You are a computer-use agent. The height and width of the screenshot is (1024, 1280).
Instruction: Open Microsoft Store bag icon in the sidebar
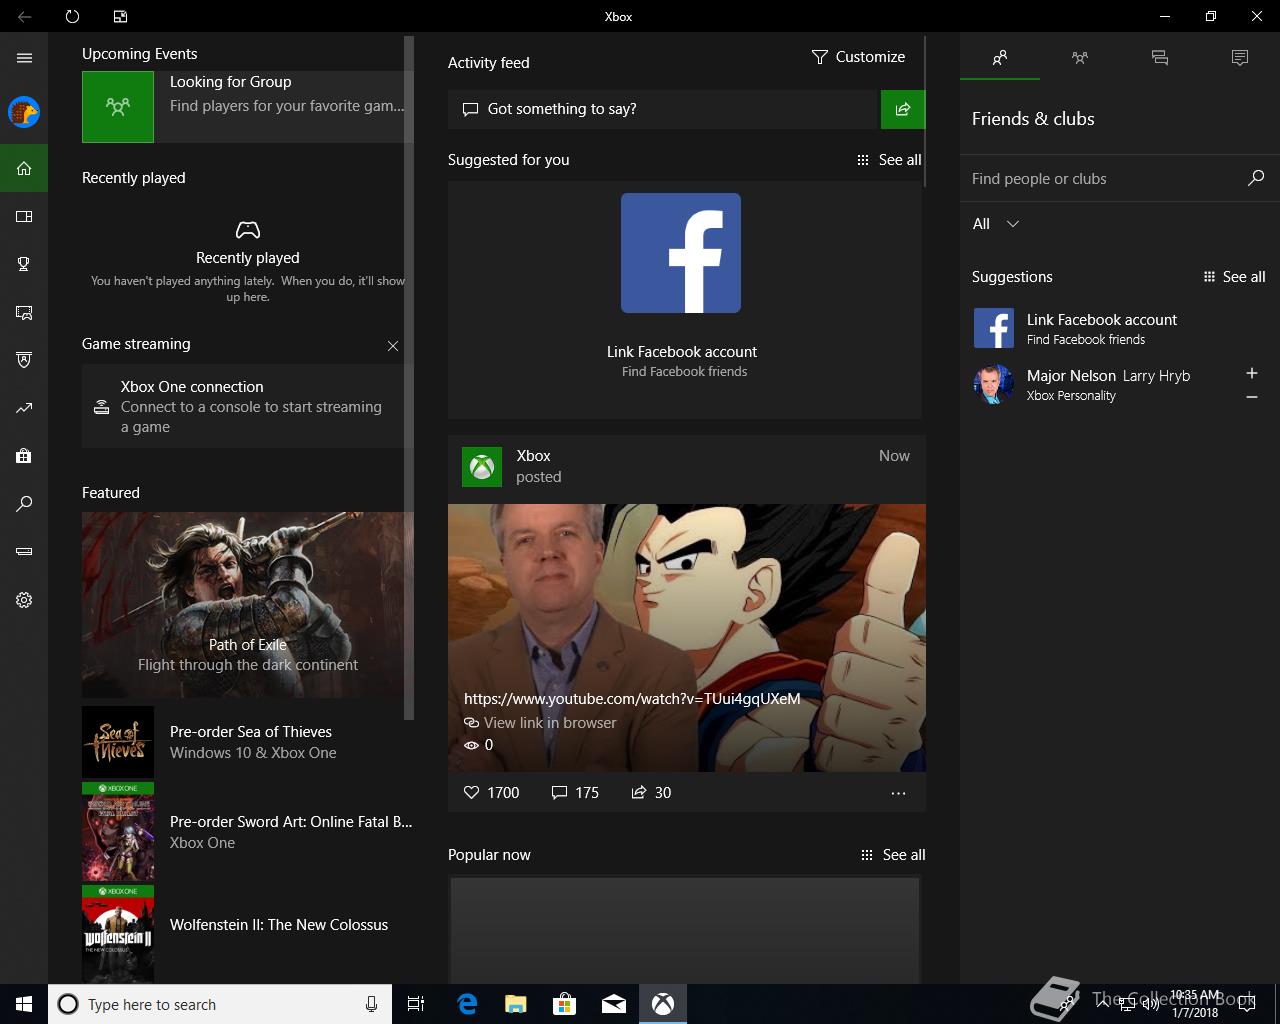(x=24, y=456)
